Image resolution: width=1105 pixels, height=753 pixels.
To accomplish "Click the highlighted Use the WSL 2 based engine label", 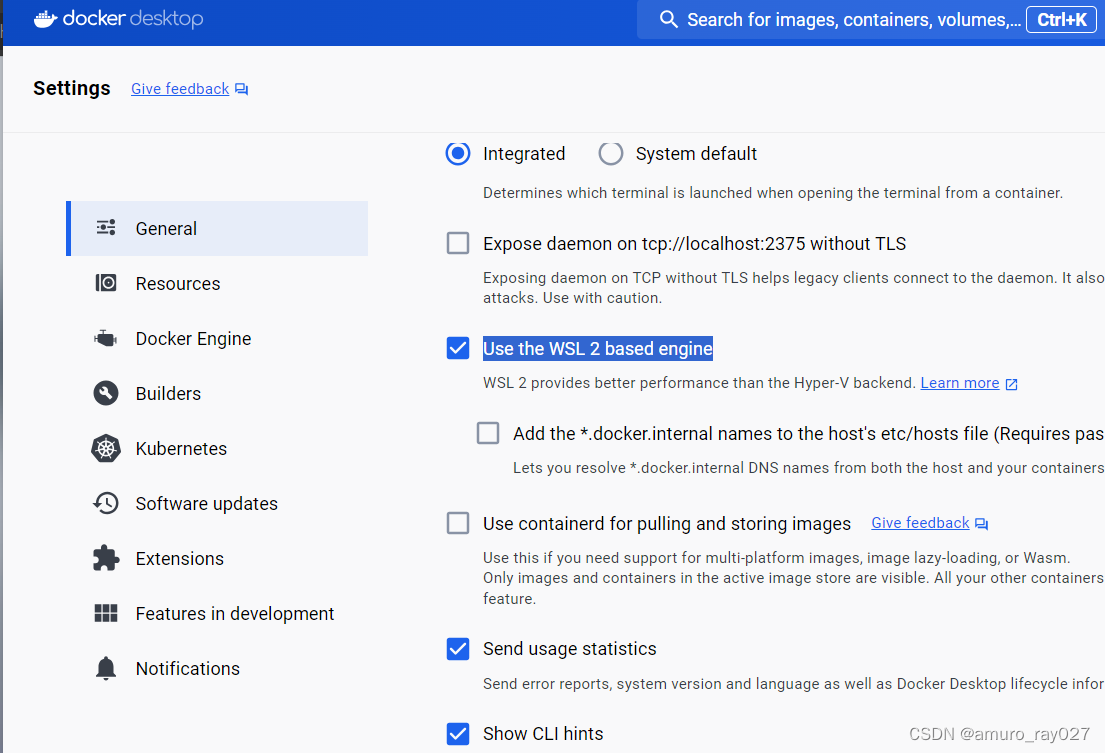I will click(x=598, y=349).
